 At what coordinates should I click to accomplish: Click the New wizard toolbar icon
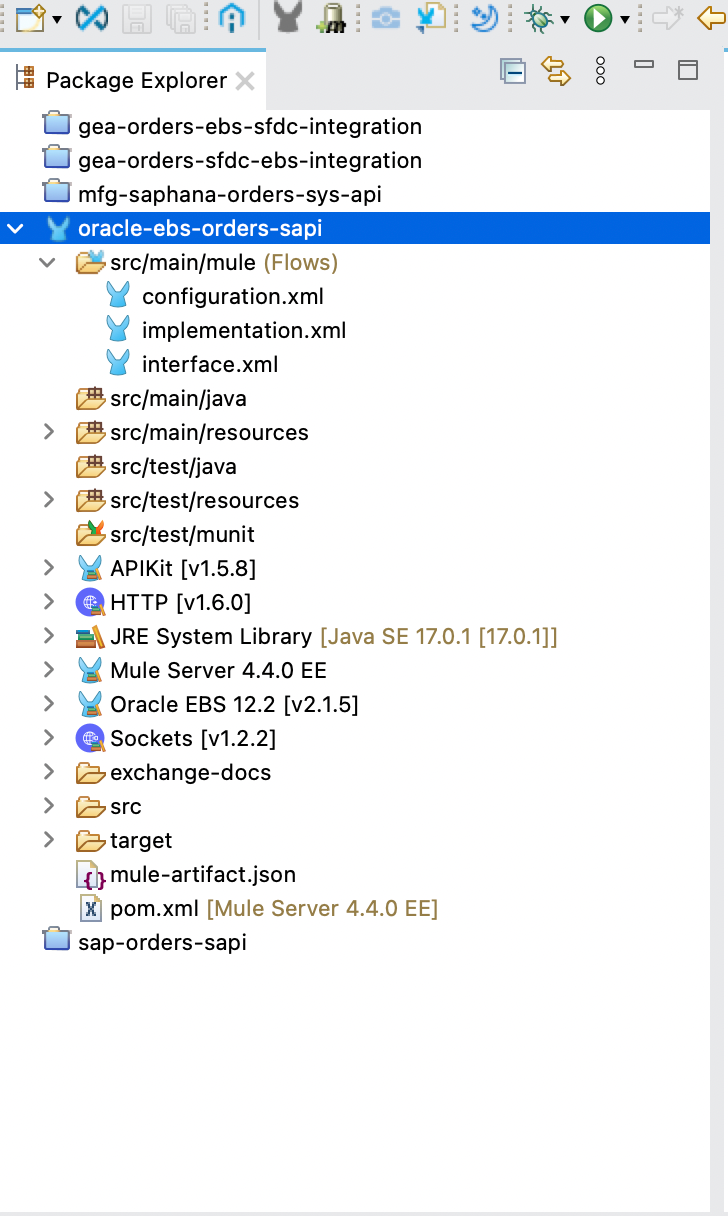[31, 17]
